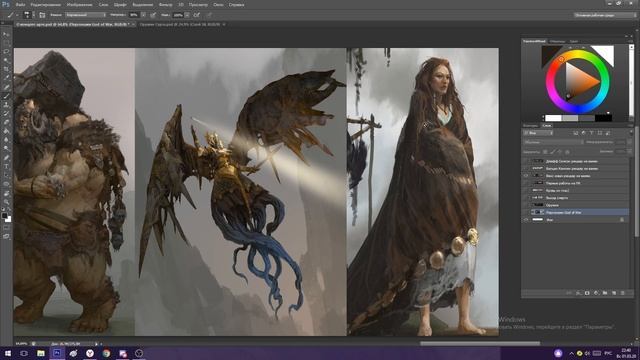Switch to the Контуры panel tab
640x360 pixels.
[x=531, y=126]
